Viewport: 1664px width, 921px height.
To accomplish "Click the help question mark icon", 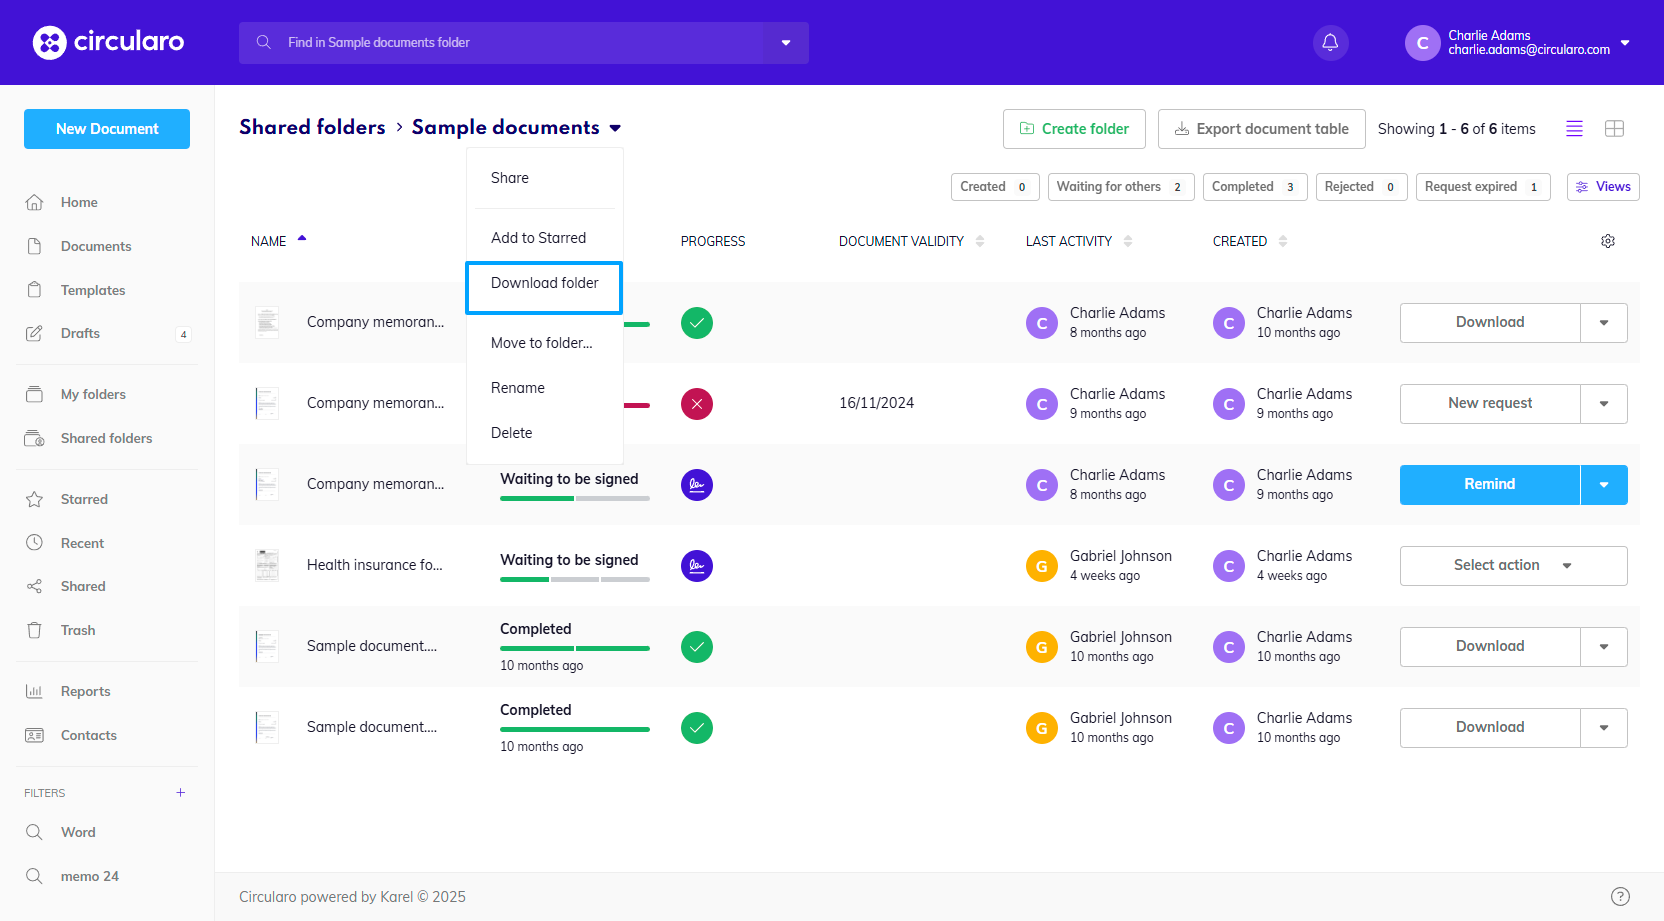I will [x=1620, y=896].
